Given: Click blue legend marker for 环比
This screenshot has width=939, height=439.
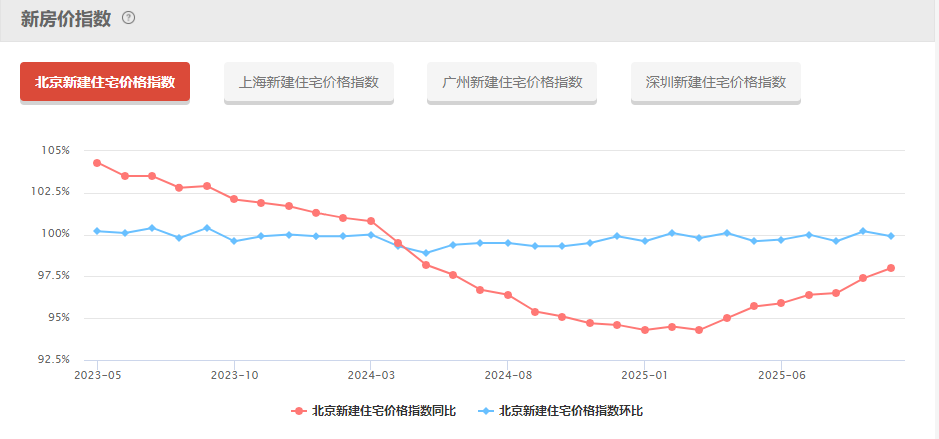Looking at the screenshot, I should pyautogui.click(x=486, y=410).
